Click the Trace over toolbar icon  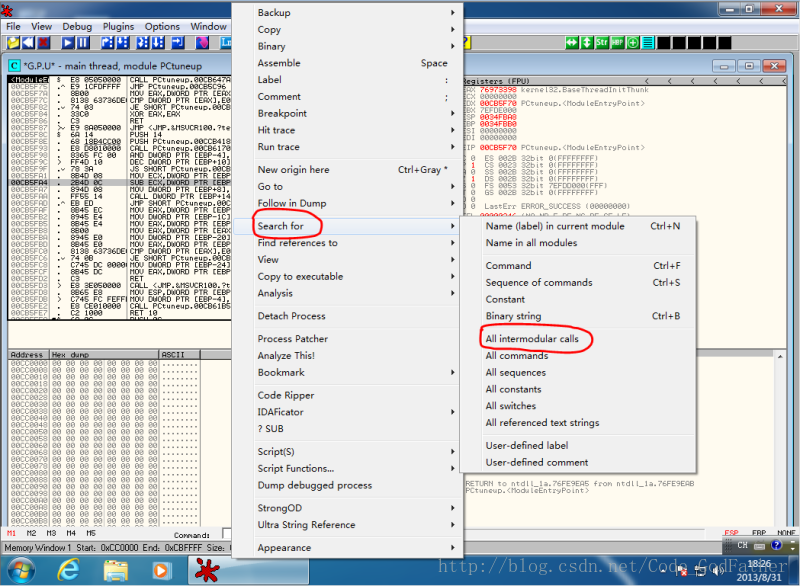158,43
